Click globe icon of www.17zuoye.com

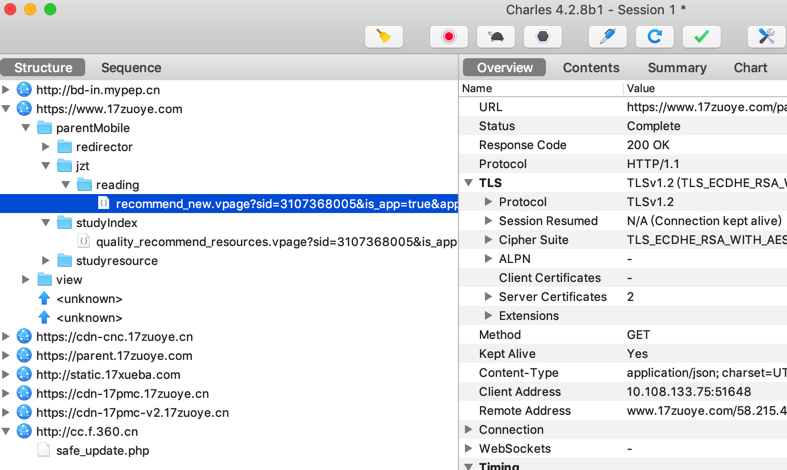(24, 109)
